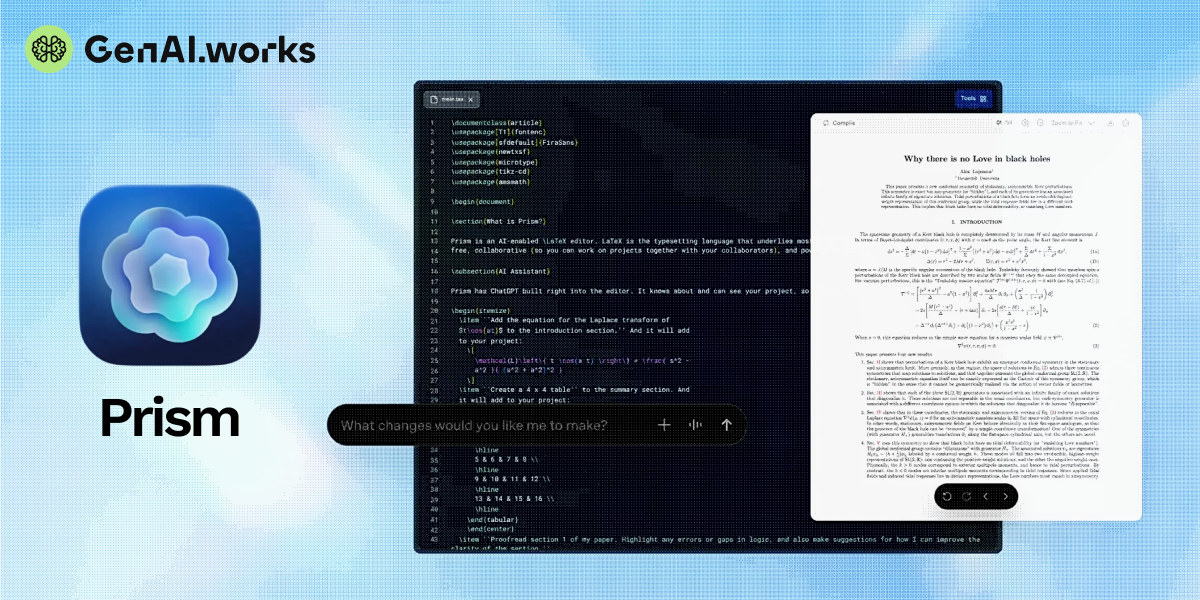The height and width of the screenshot is (600, 1200).
Task: Click the rightmost circular icon in preview toolbar
Action: pyautogui.click(x=1126, y=123)
